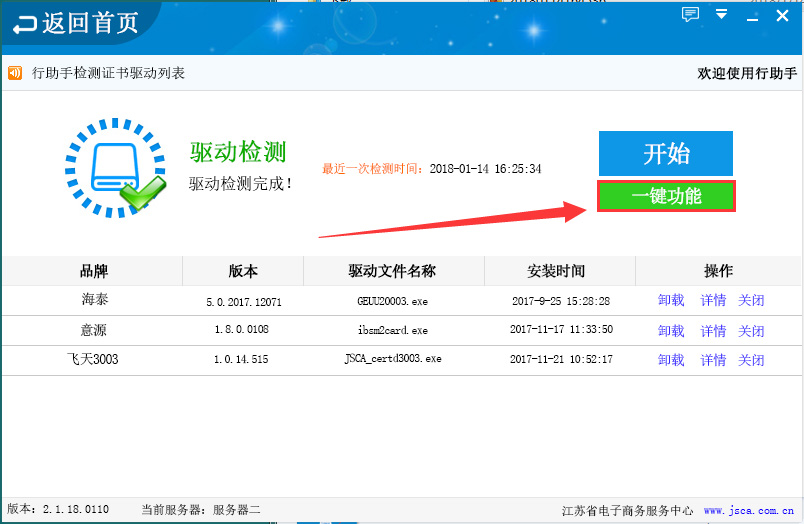
Task: Start detection with the 开始 button
Action: (x=666, y=153)
